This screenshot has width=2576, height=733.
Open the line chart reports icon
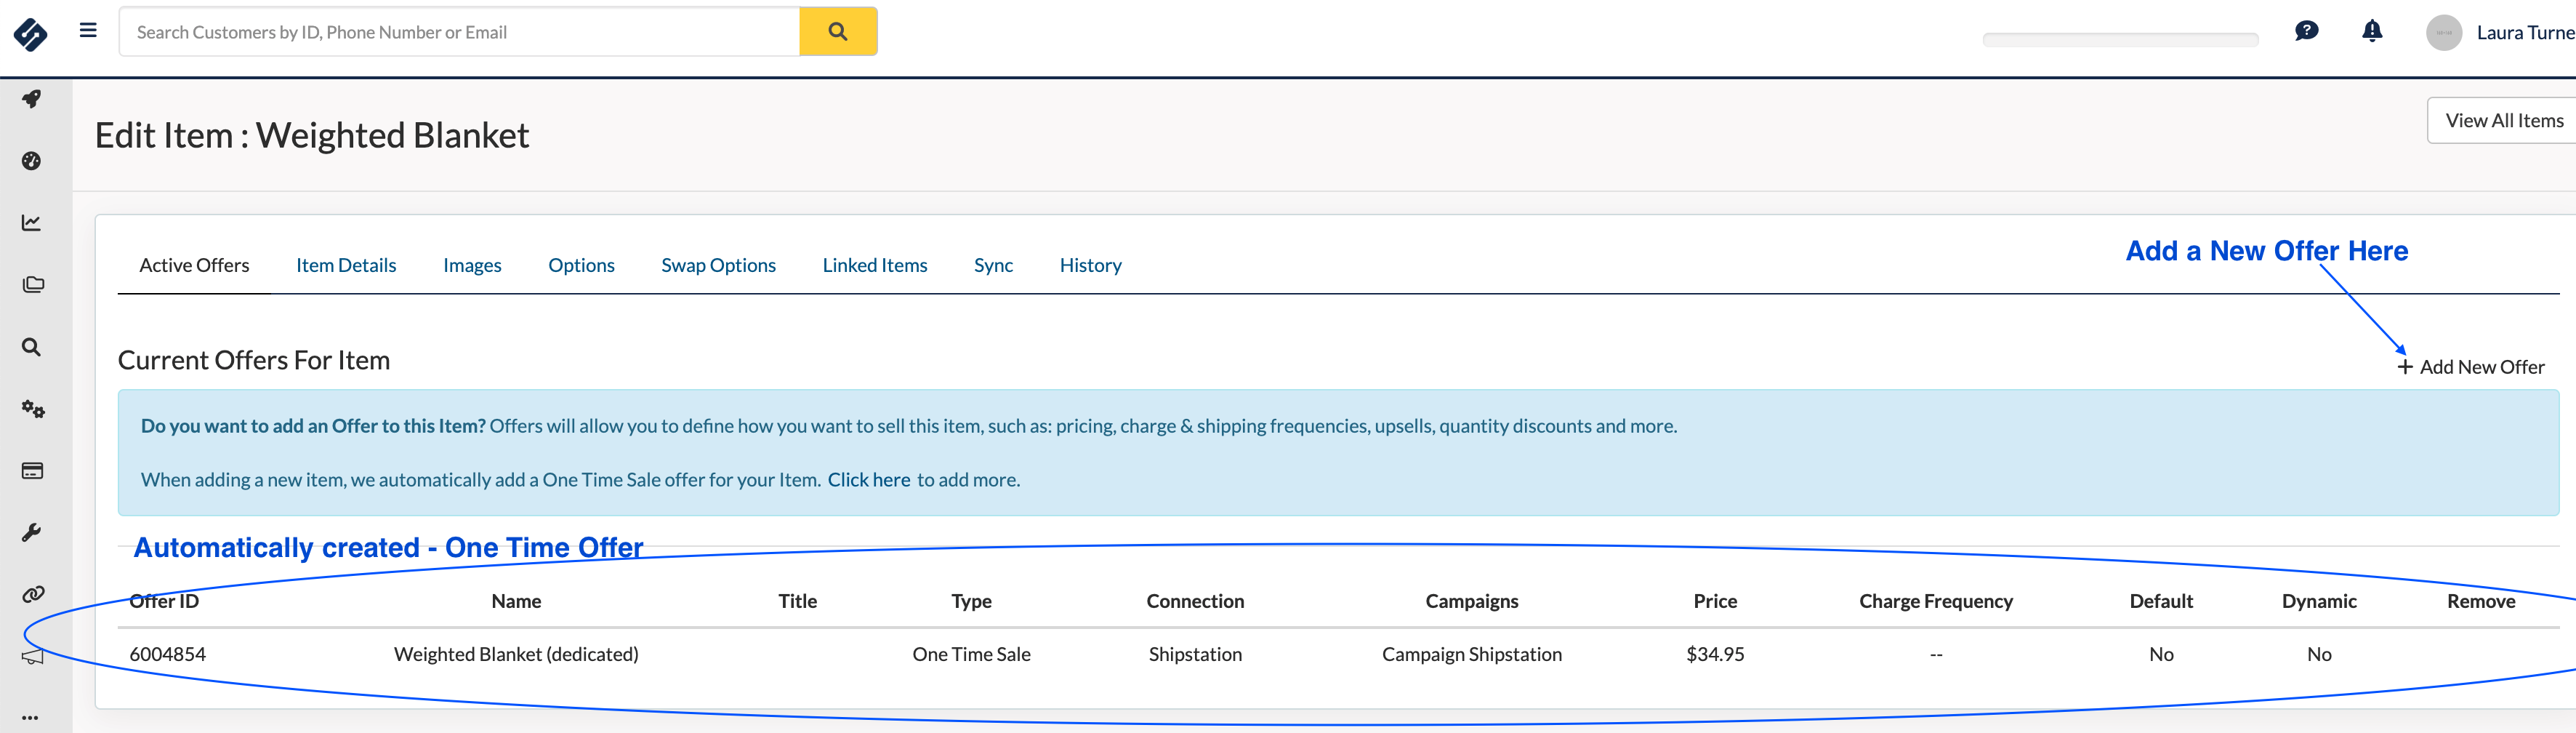click(32, 223)
